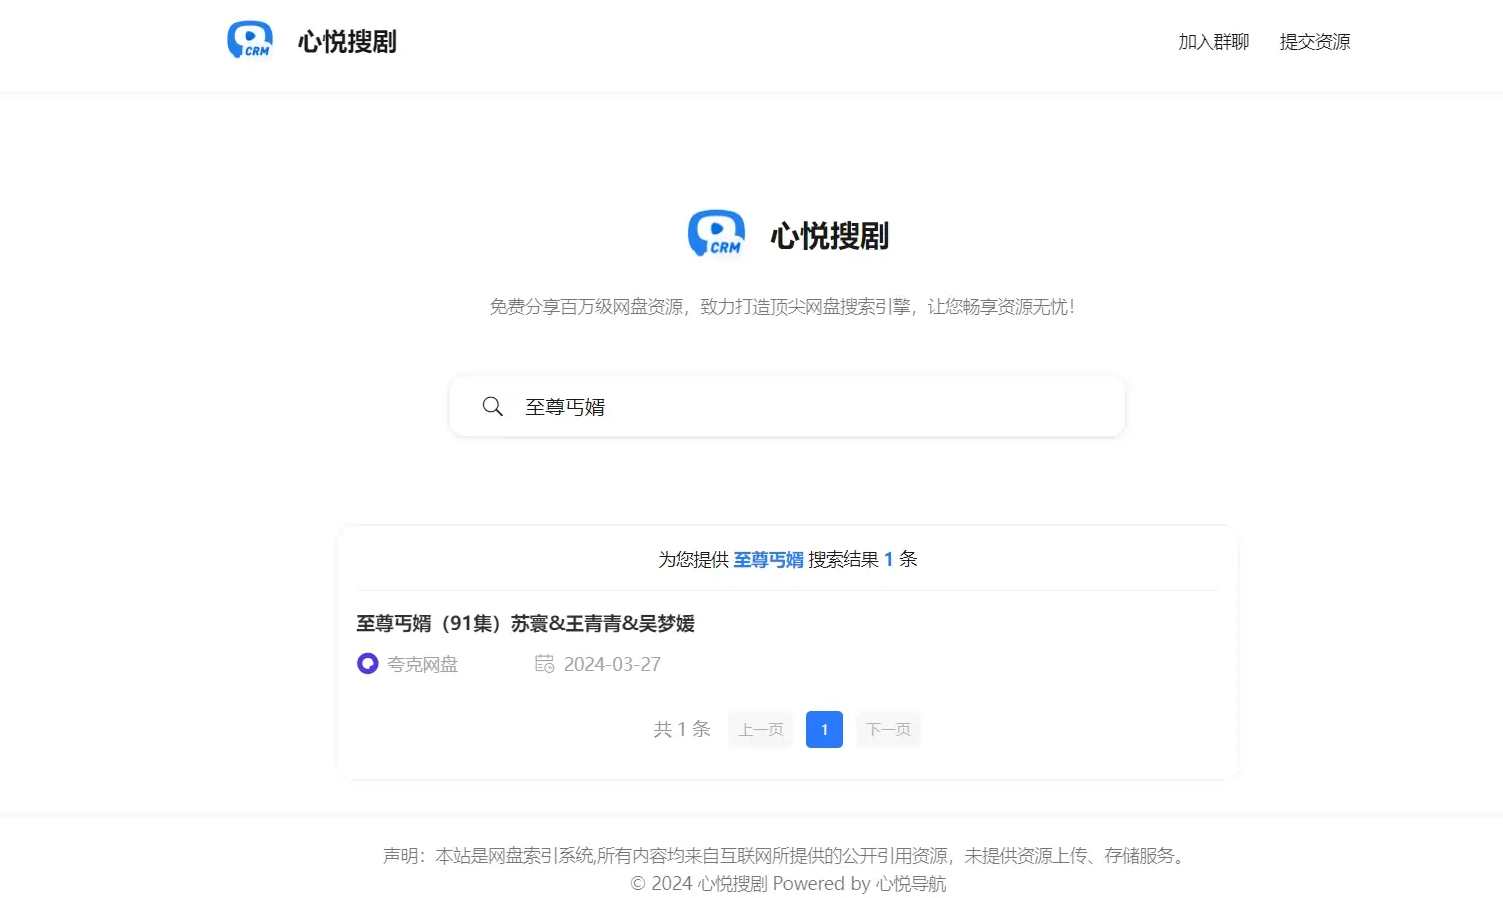Click the 2024-03-27 date text
Screen dimensions: 1503x898
coord(612,665)
